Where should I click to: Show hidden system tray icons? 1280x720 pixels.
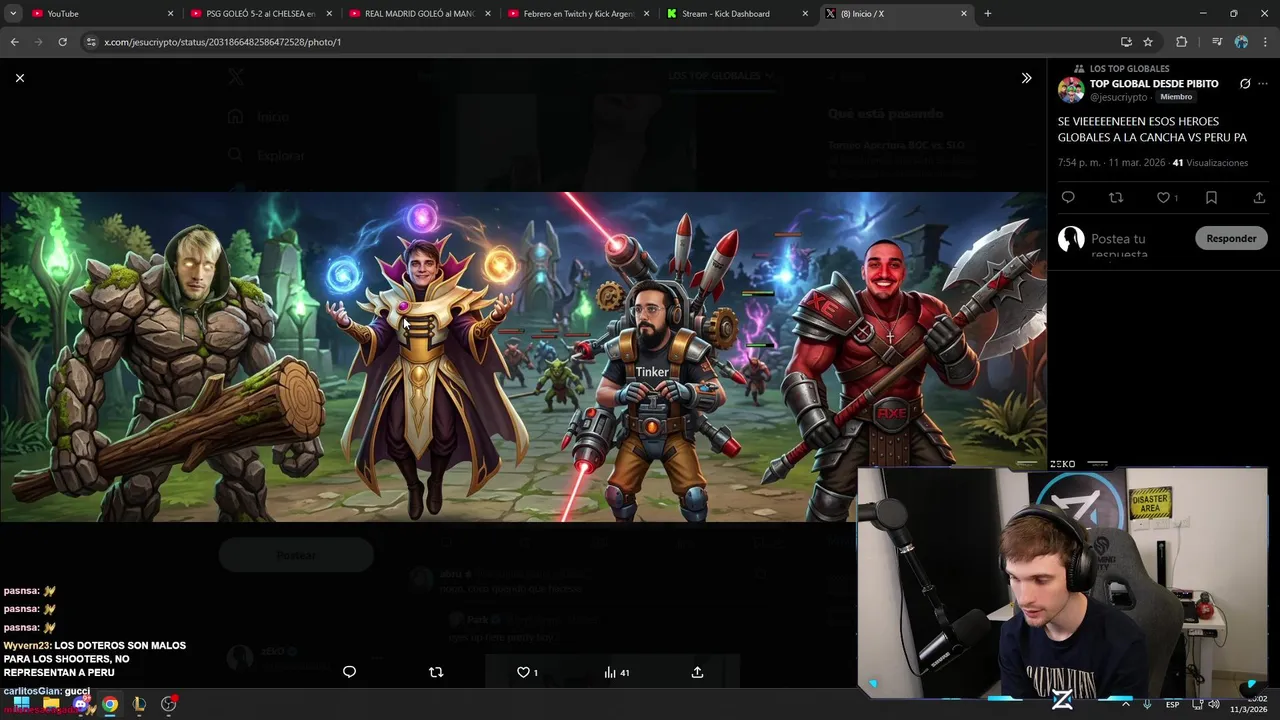(1126, 704)
